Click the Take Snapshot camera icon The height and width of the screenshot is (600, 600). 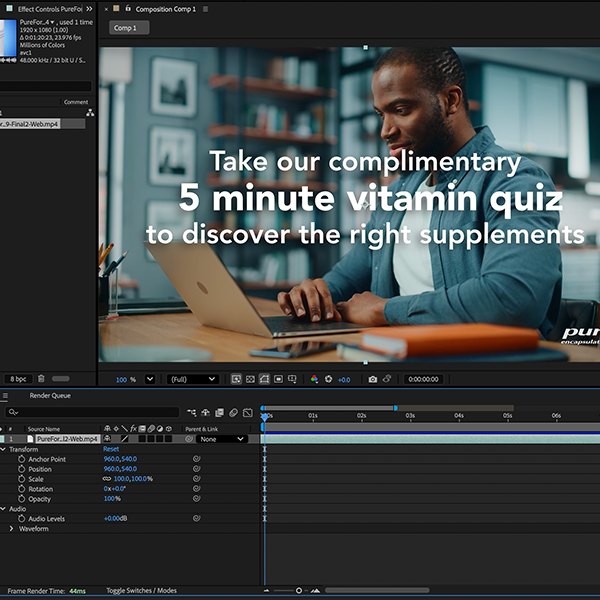coord(373,380)
